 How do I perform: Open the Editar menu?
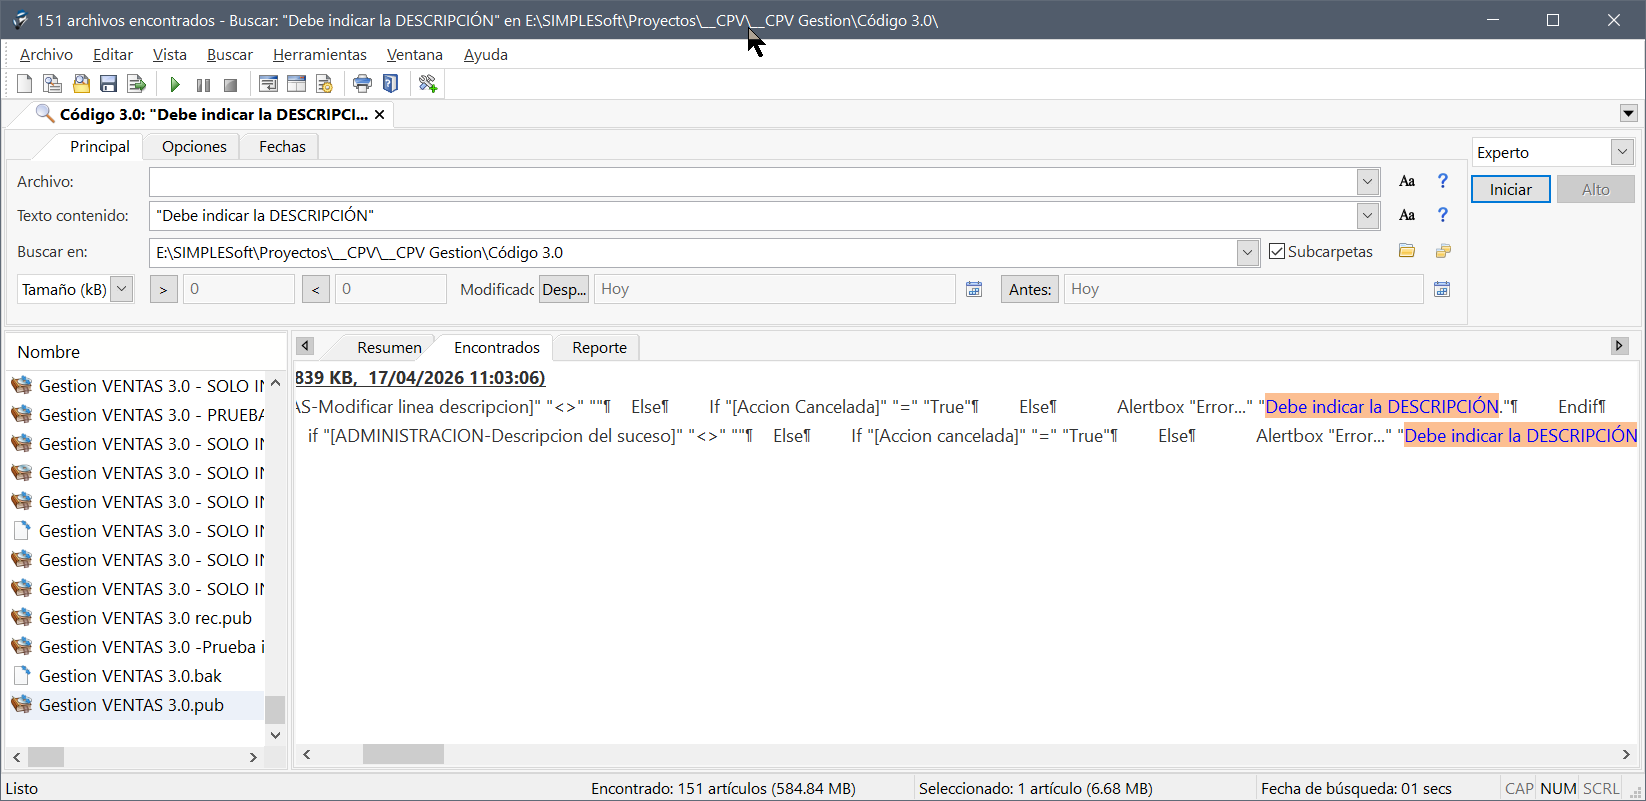click(113, 55)
